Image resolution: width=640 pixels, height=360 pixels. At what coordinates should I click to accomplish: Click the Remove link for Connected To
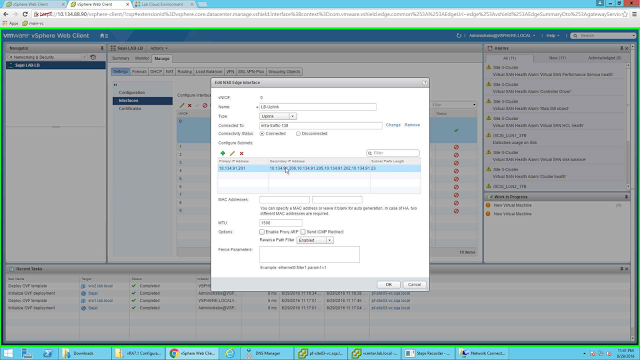tap(412, 125)
